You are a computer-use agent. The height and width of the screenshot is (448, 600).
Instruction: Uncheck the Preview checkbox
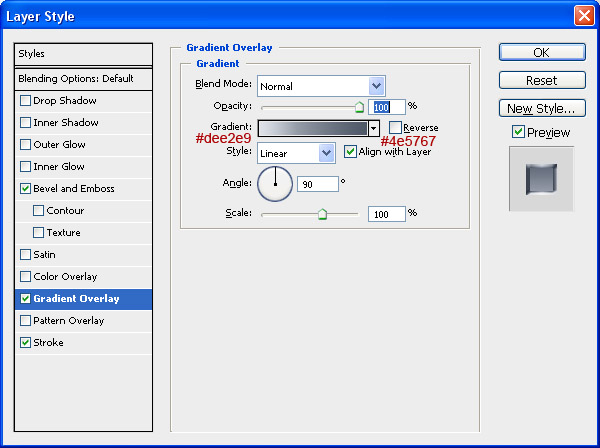coord(518,132)
